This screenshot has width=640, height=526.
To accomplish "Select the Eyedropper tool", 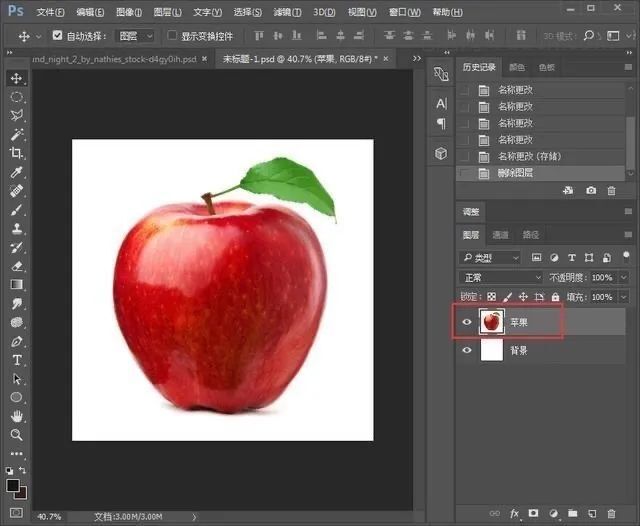I will pyautogui.click(x=16, y=172).
